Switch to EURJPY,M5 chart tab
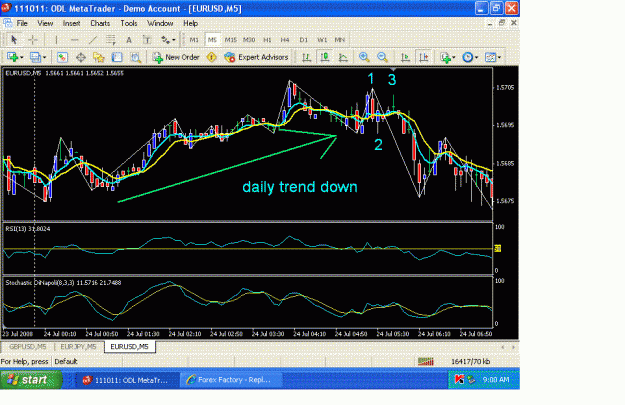This screenshot has height=405, width=625. [x=78, y=346]
